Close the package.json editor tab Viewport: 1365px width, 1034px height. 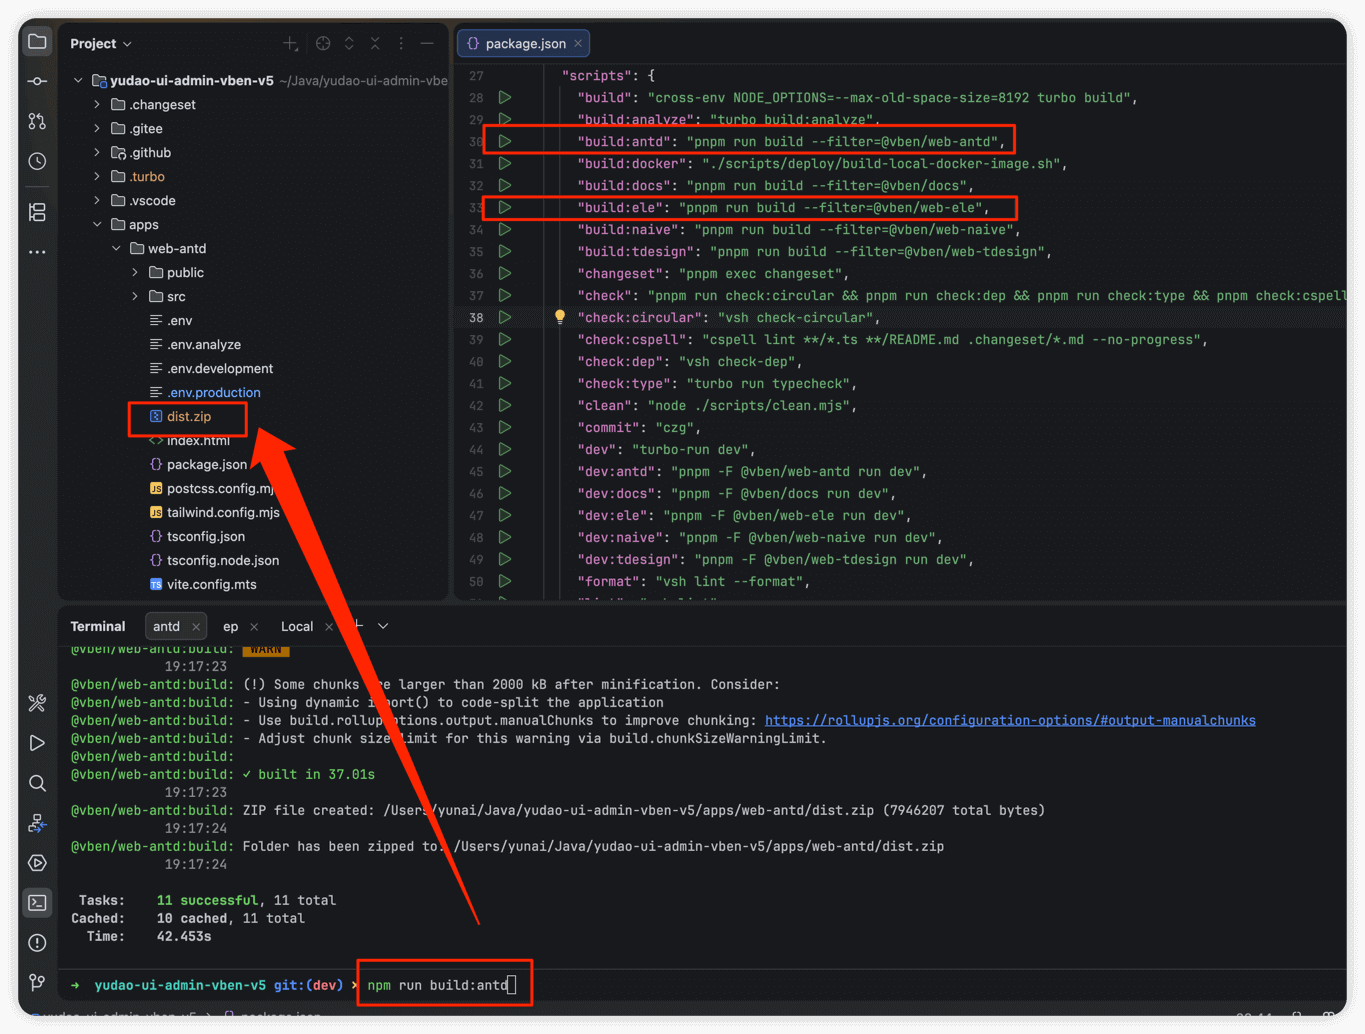coord(578,44)
